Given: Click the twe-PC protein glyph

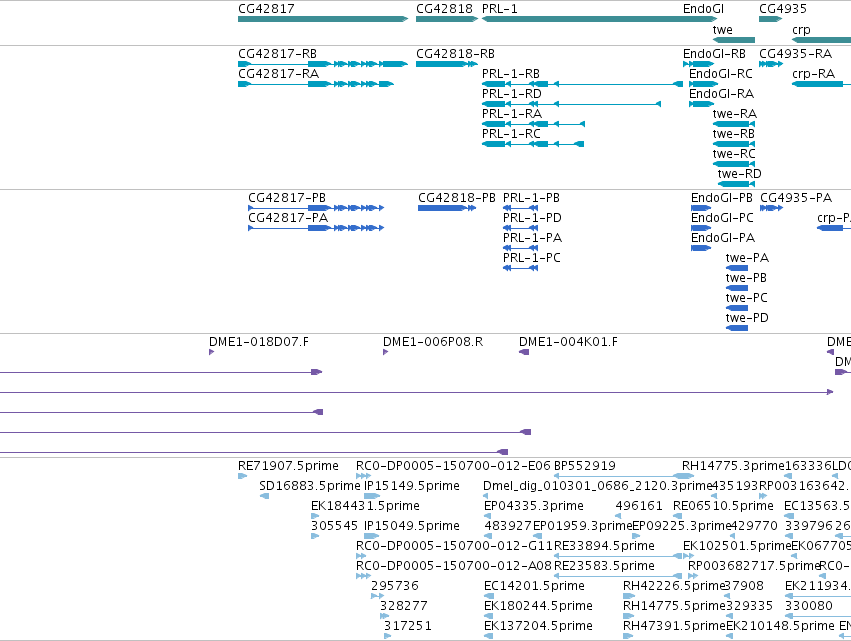Looking at the screenshot, I should pyautogui.click(x=737, y=308).
